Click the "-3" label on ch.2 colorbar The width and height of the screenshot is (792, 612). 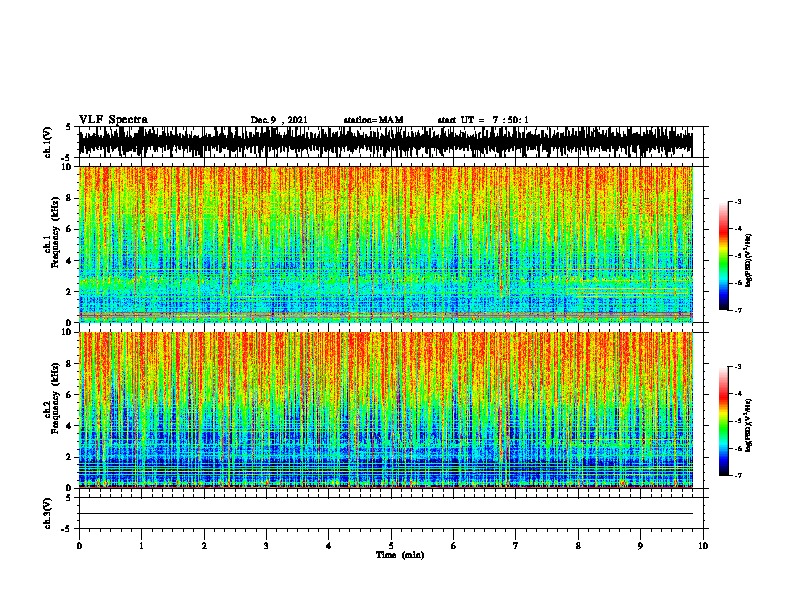(x=737, y=367)
